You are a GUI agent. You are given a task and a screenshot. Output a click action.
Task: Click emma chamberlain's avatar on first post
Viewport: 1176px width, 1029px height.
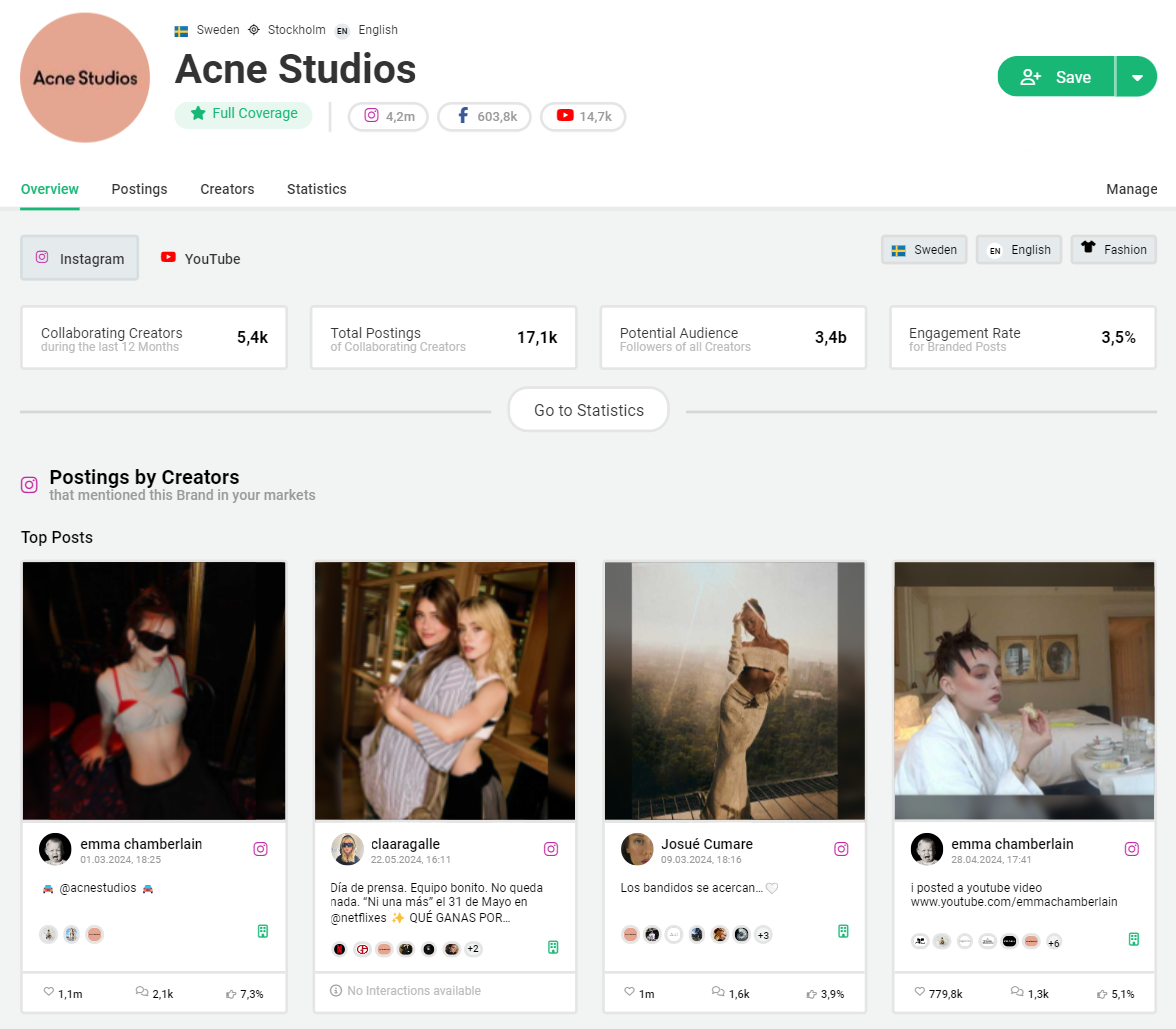[x=55, y=849]
